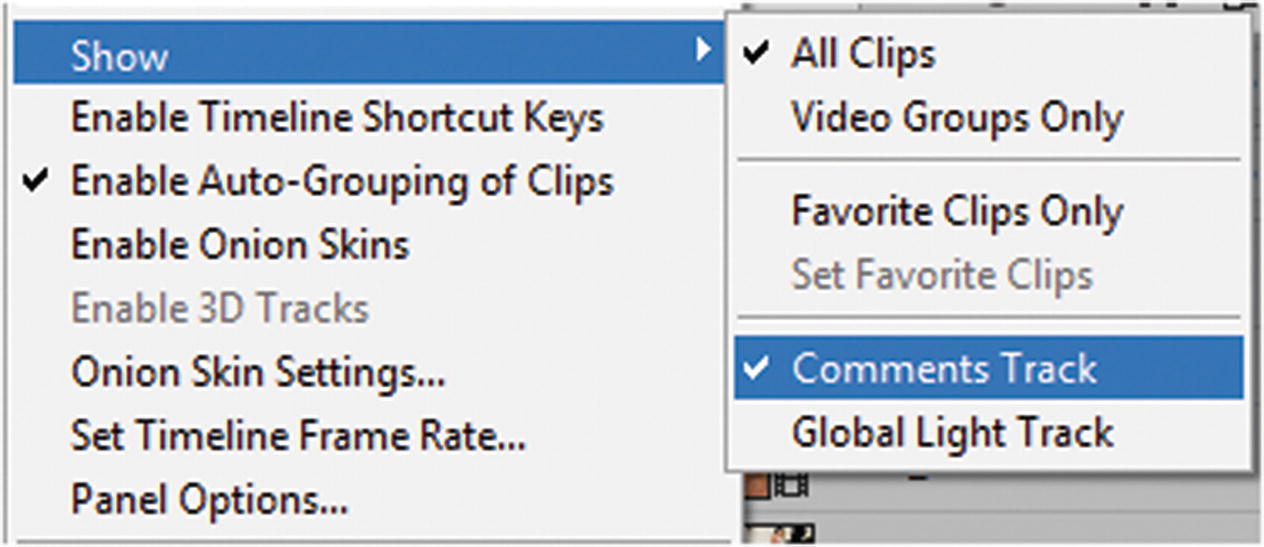Click the orange layer thumbnail beside the filmstrip

(755, 487)
